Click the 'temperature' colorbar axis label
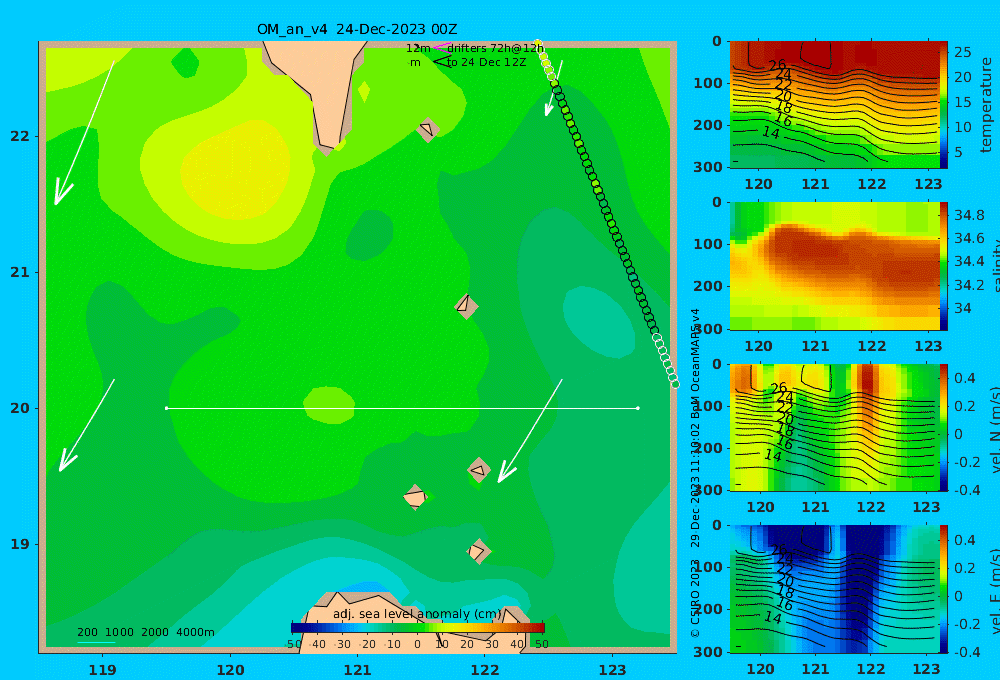Screen dimensions: 1000x680 986,105
